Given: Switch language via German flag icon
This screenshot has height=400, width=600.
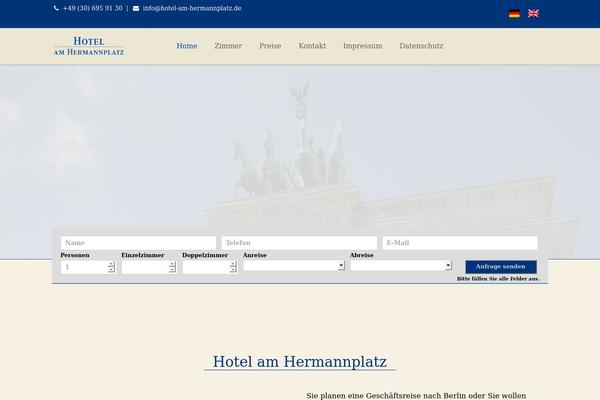Looking at the screenshot, I should 514,13.
